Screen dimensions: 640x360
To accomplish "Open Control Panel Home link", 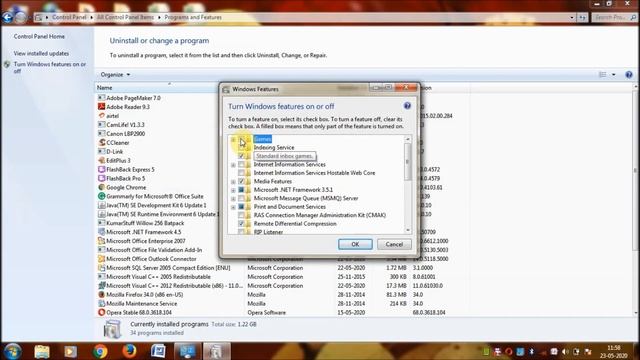I will tap(39, 36).
